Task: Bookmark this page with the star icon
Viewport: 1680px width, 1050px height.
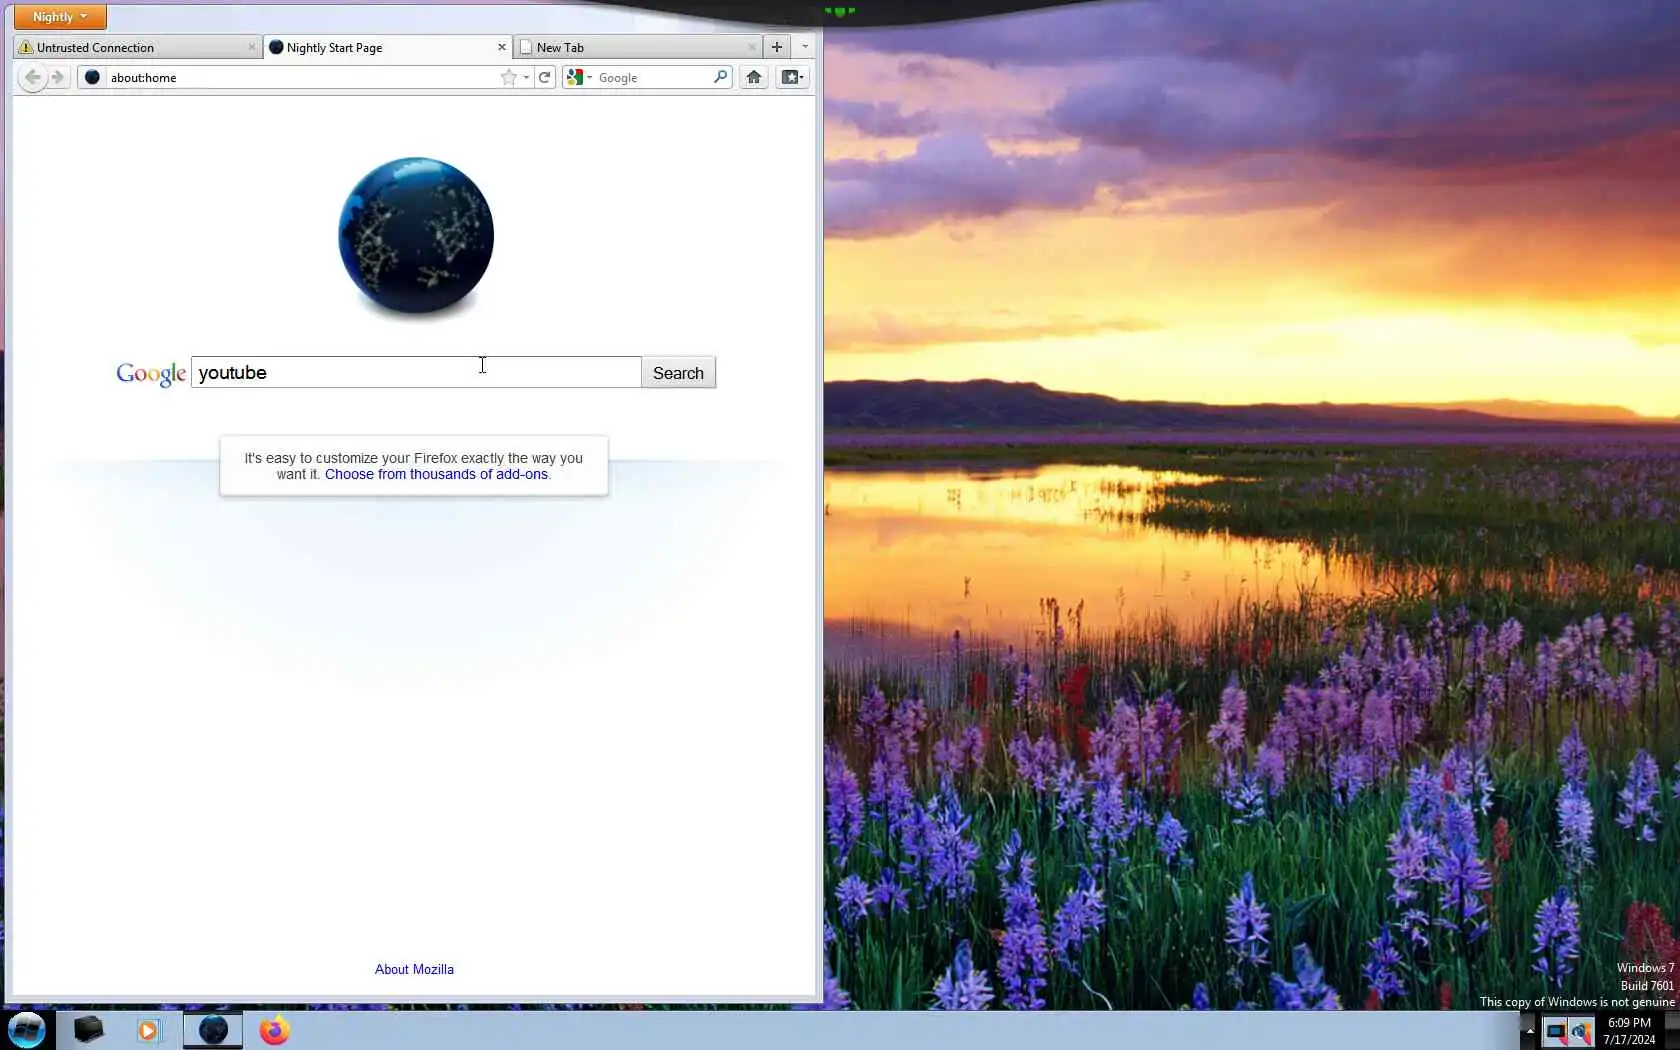Action: pos(508,77)
